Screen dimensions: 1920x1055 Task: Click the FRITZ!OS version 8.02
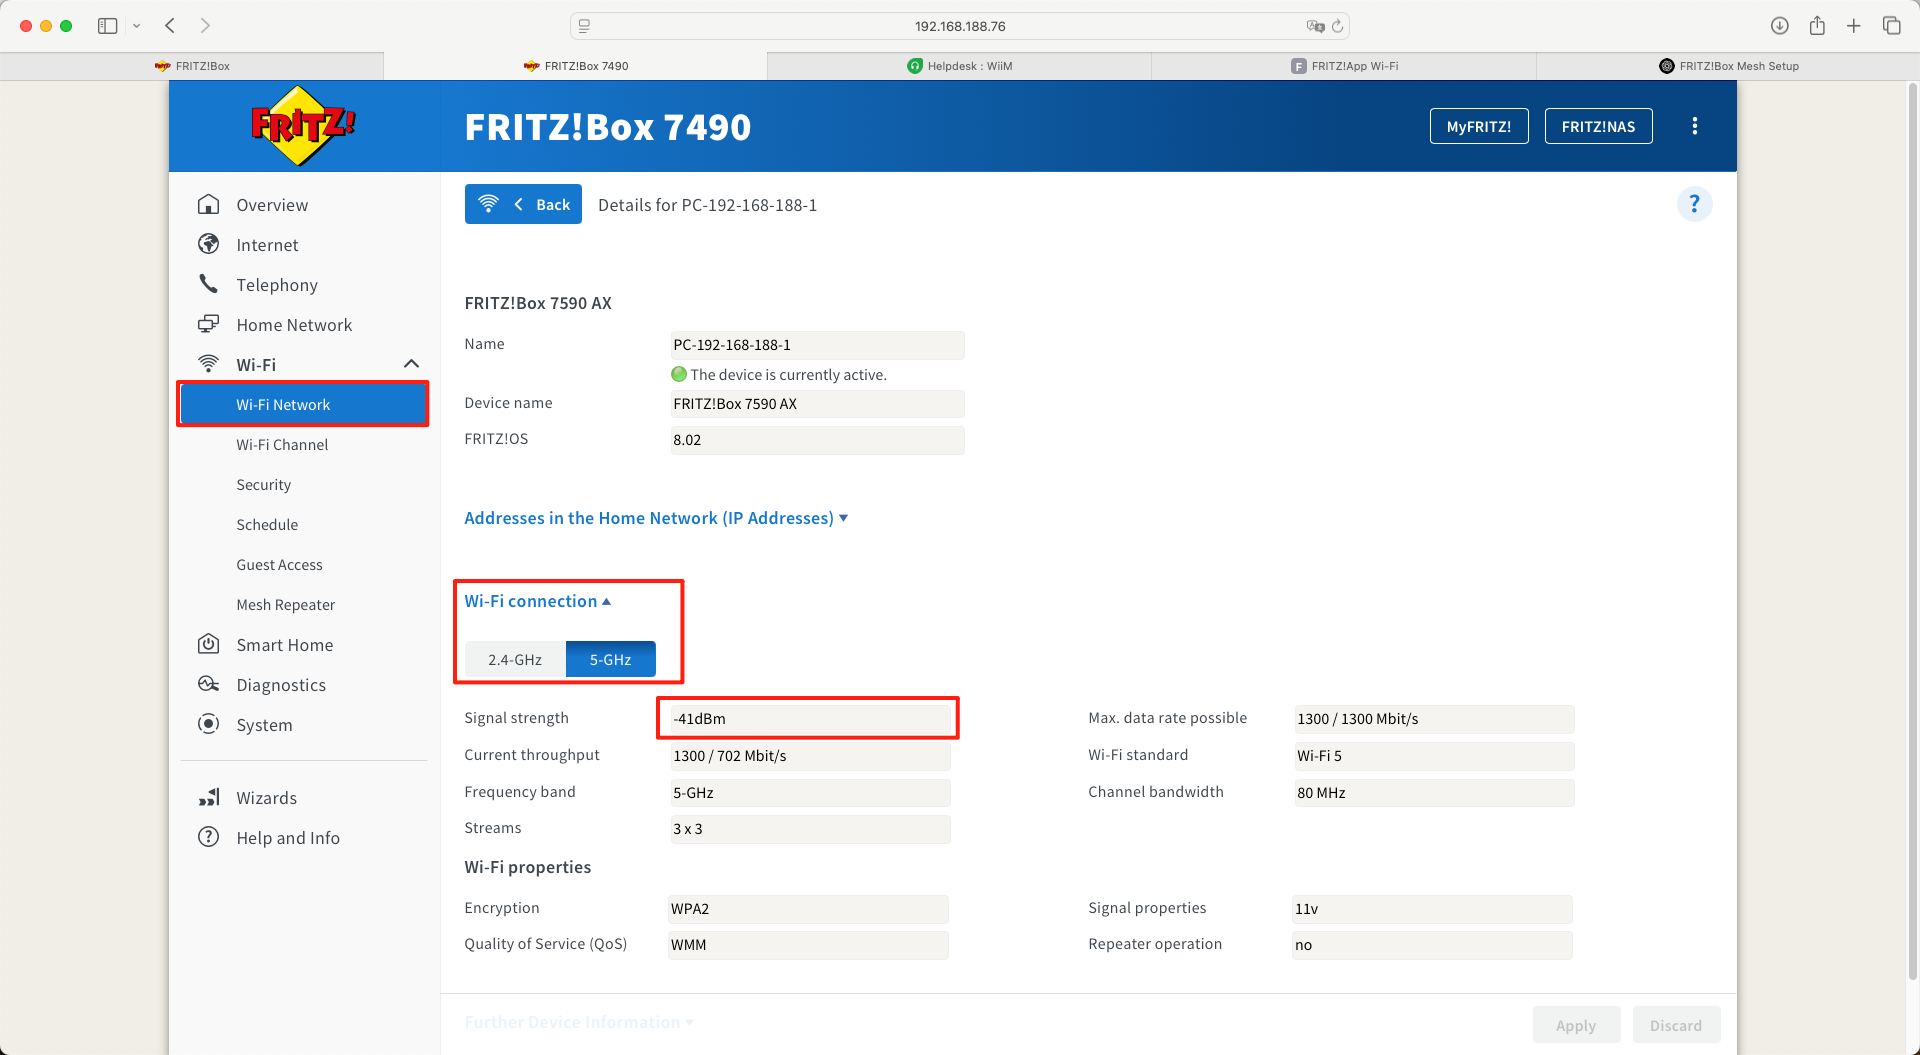click(817, 440)
